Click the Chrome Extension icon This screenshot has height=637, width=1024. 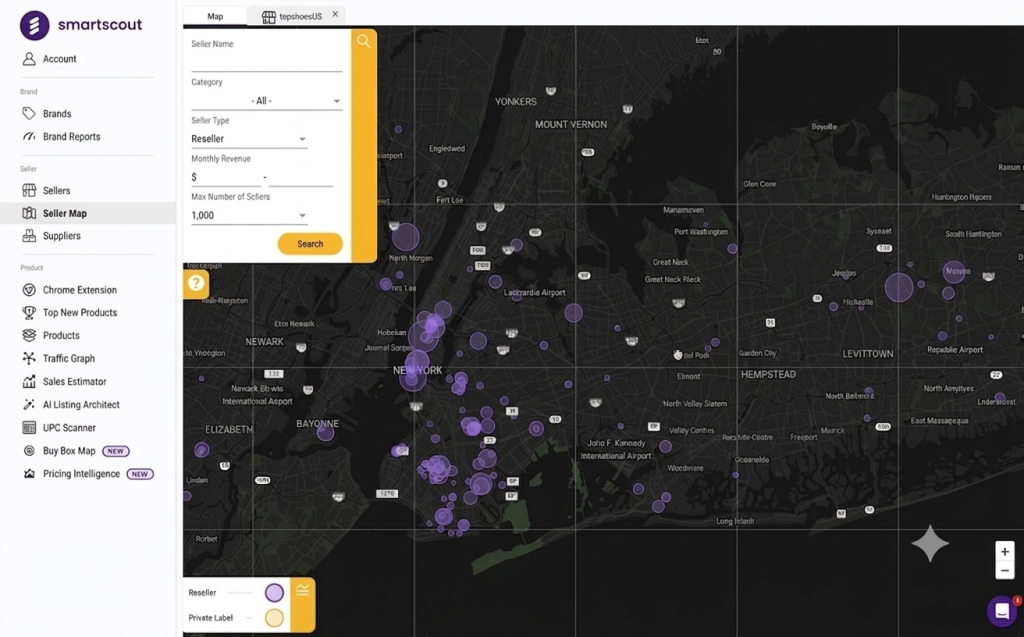(29, 290)
